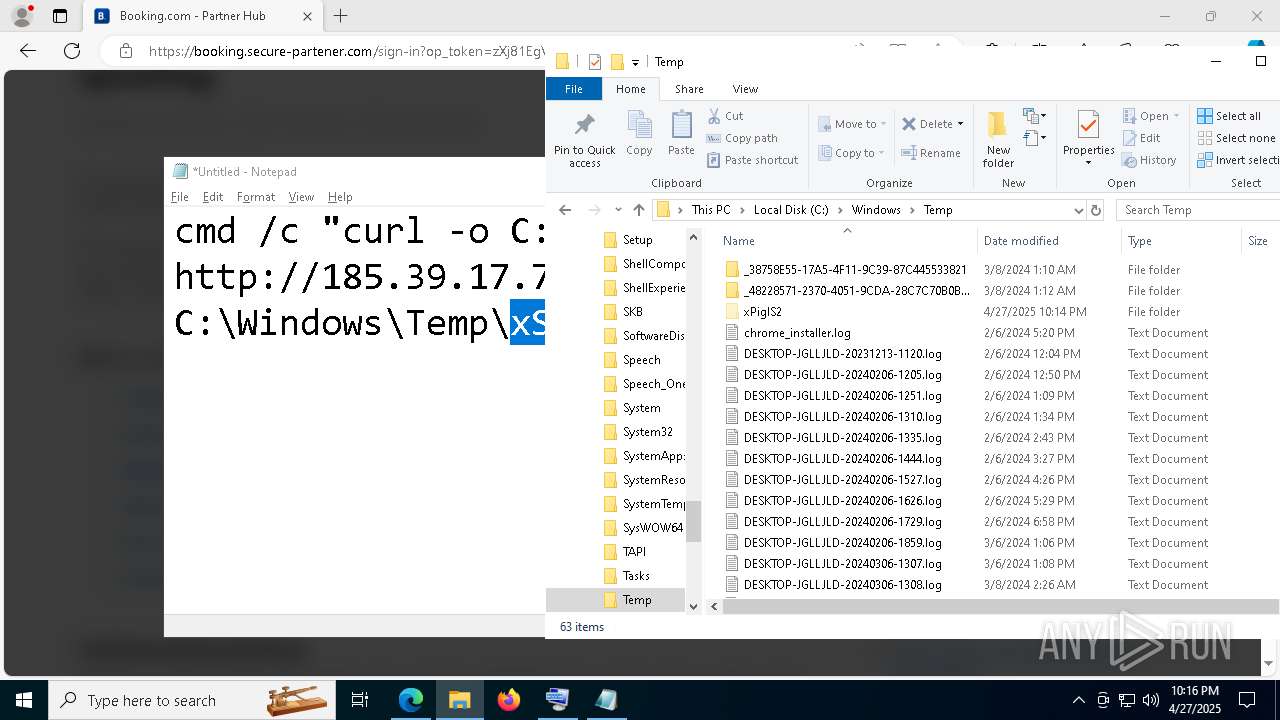Refresh the Temp folder view
The width and height of the screenshot is (1280, 720).
1095,210
